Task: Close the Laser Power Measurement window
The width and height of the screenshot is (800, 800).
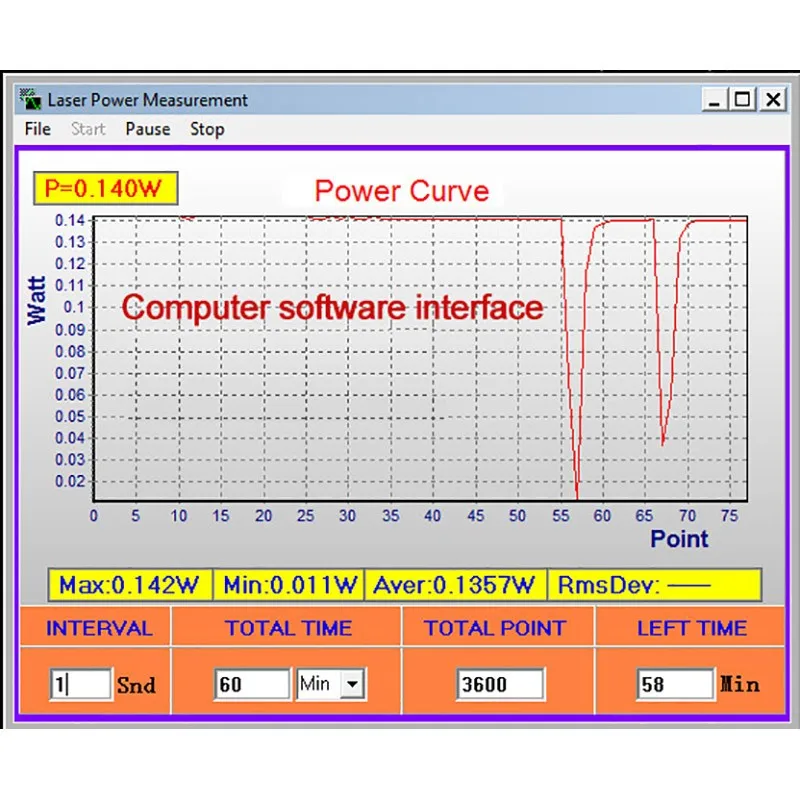Action: 773,99
